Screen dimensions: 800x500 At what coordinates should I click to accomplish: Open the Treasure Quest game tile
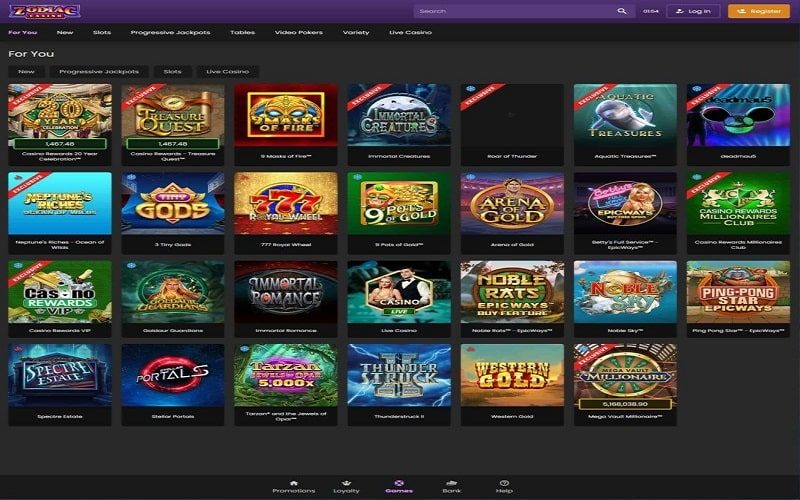pyautogui.click(x=172, y=124)
